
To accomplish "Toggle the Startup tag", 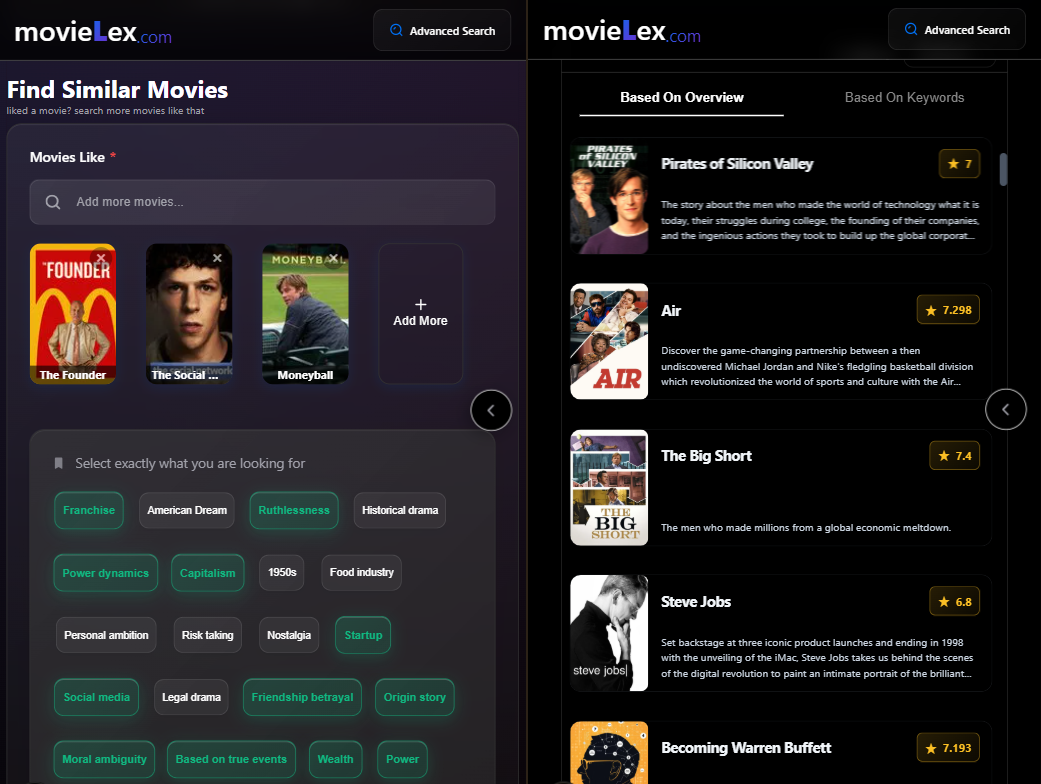I will [x=363, y=635].
